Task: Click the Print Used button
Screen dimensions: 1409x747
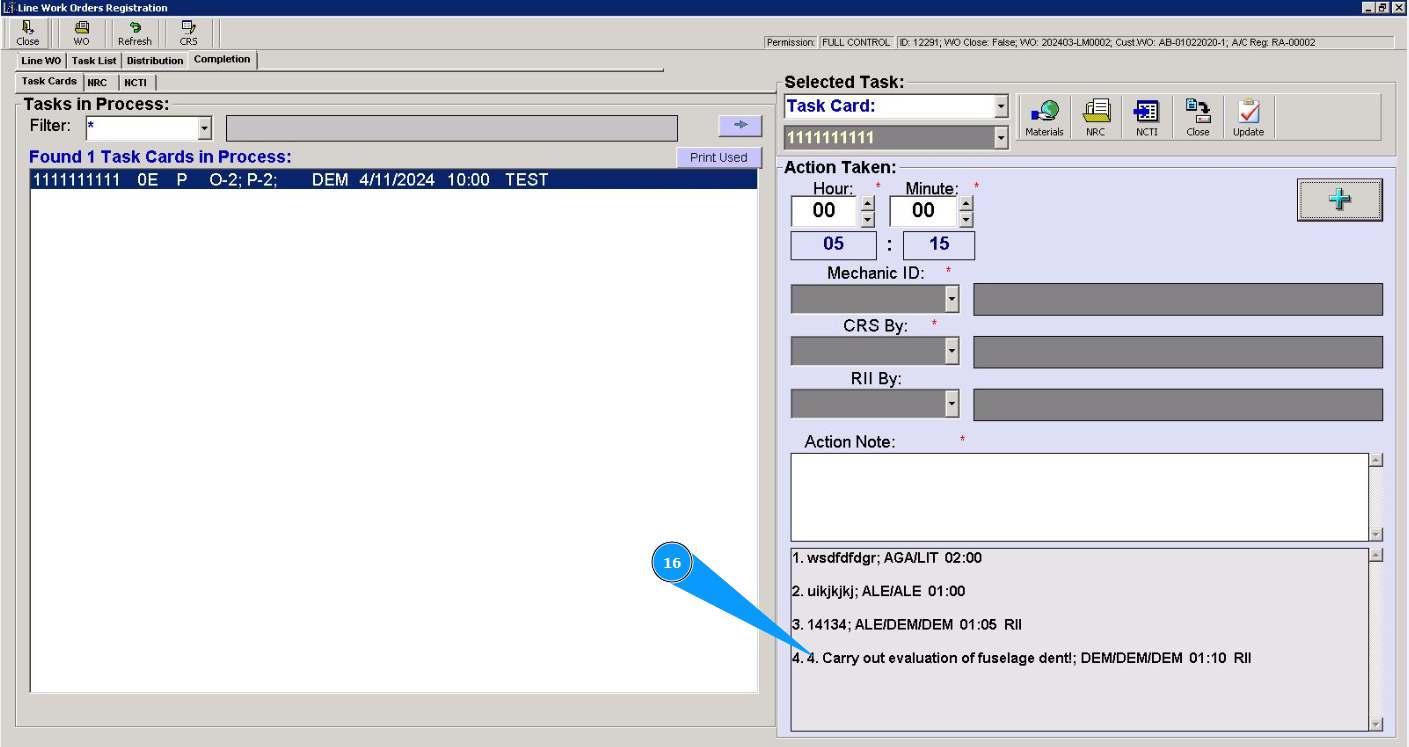Action: [718, 158]
